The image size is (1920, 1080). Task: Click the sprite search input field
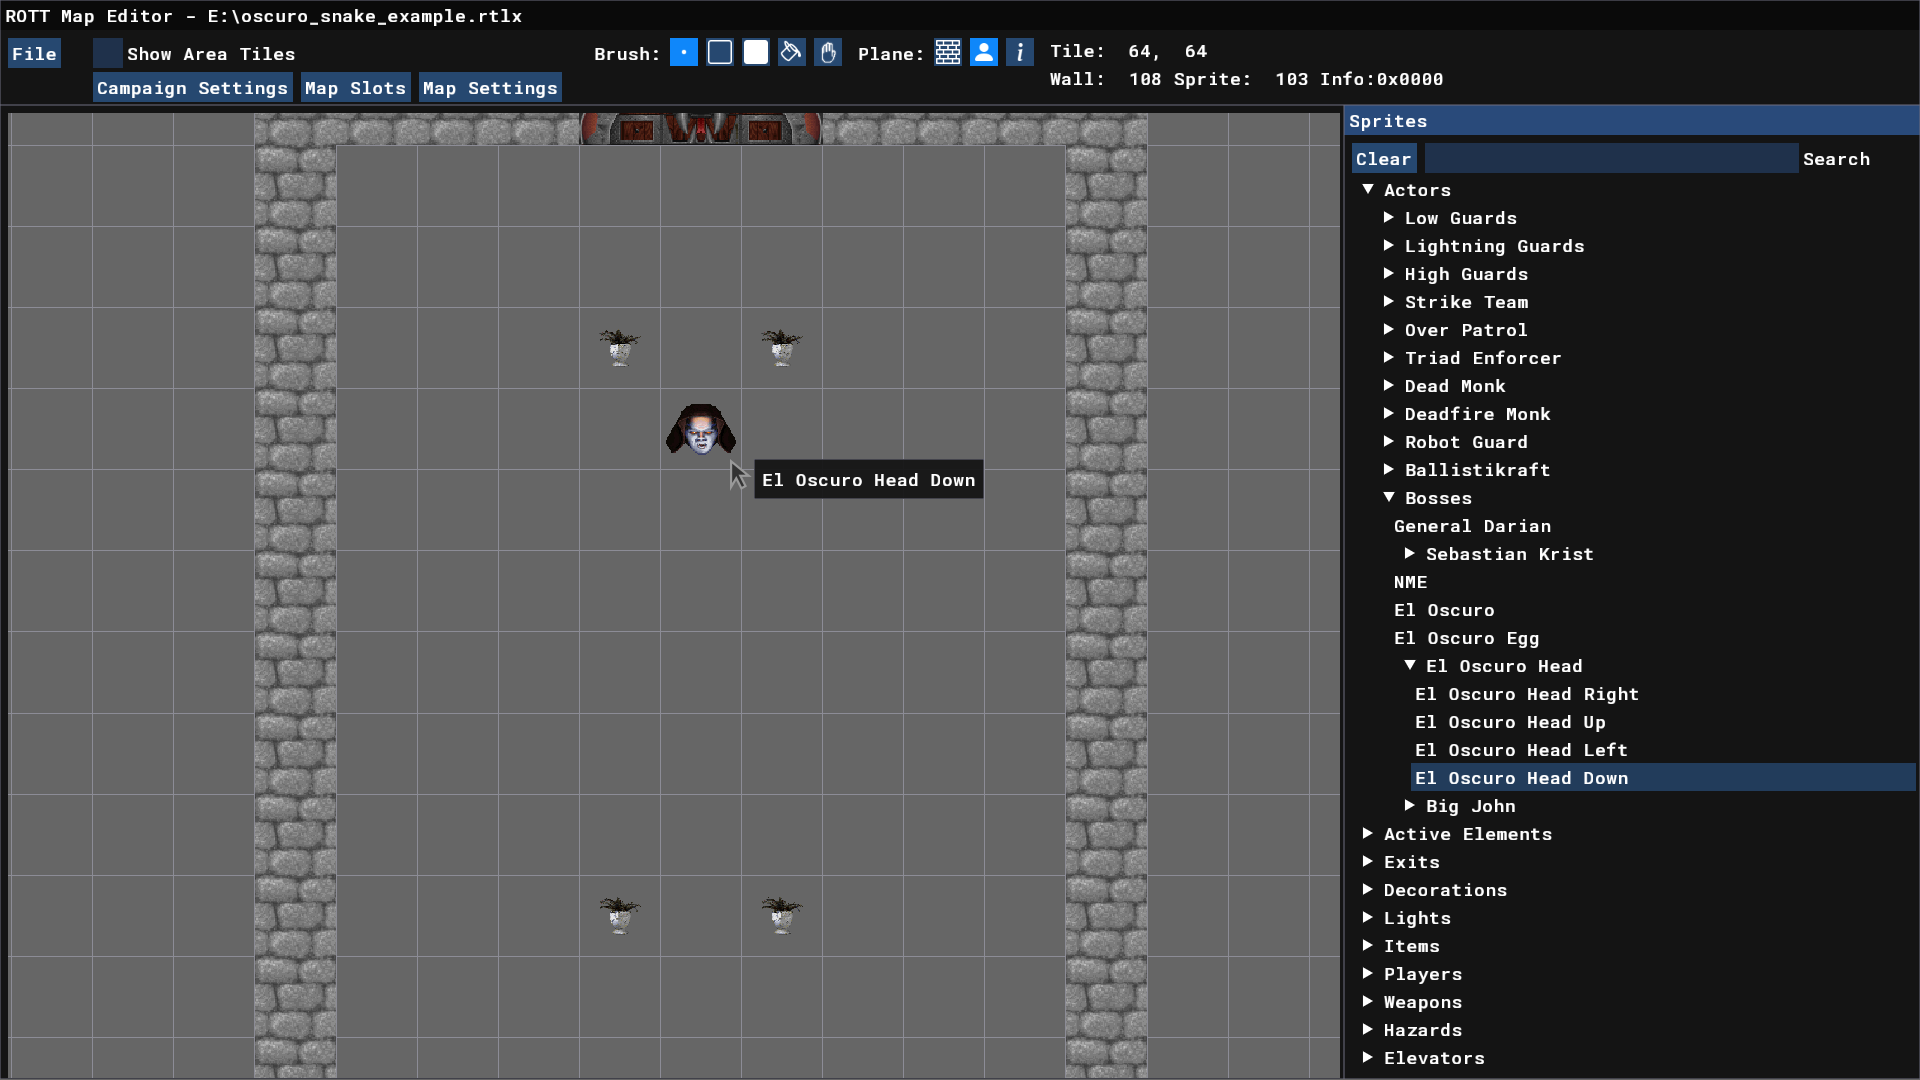(1610, 159)
